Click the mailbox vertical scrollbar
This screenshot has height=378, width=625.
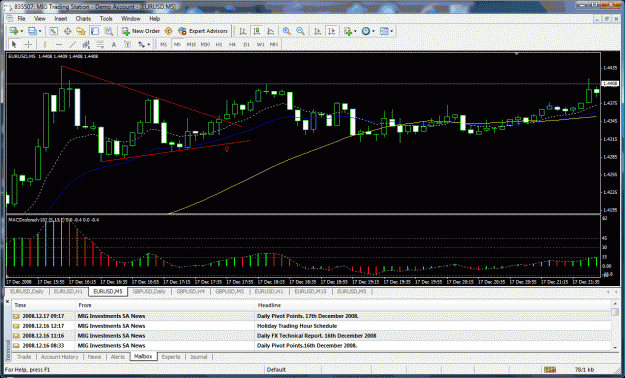click(615, 325)
